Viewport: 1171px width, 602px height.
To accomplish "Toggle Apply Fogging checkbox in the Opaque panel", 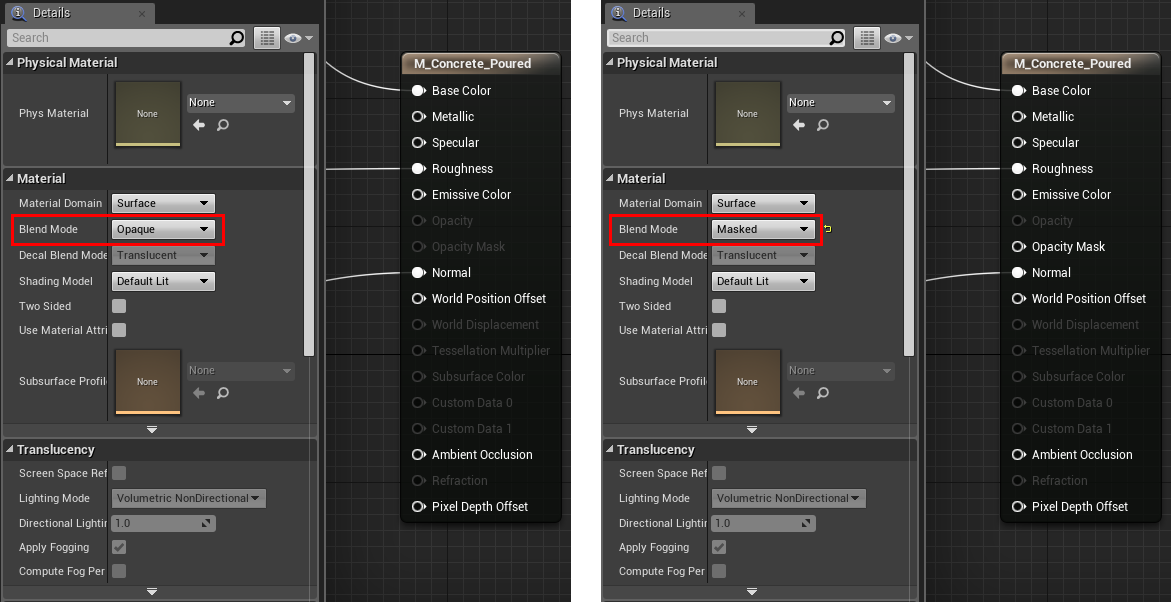I will click(x=119, y=547).
